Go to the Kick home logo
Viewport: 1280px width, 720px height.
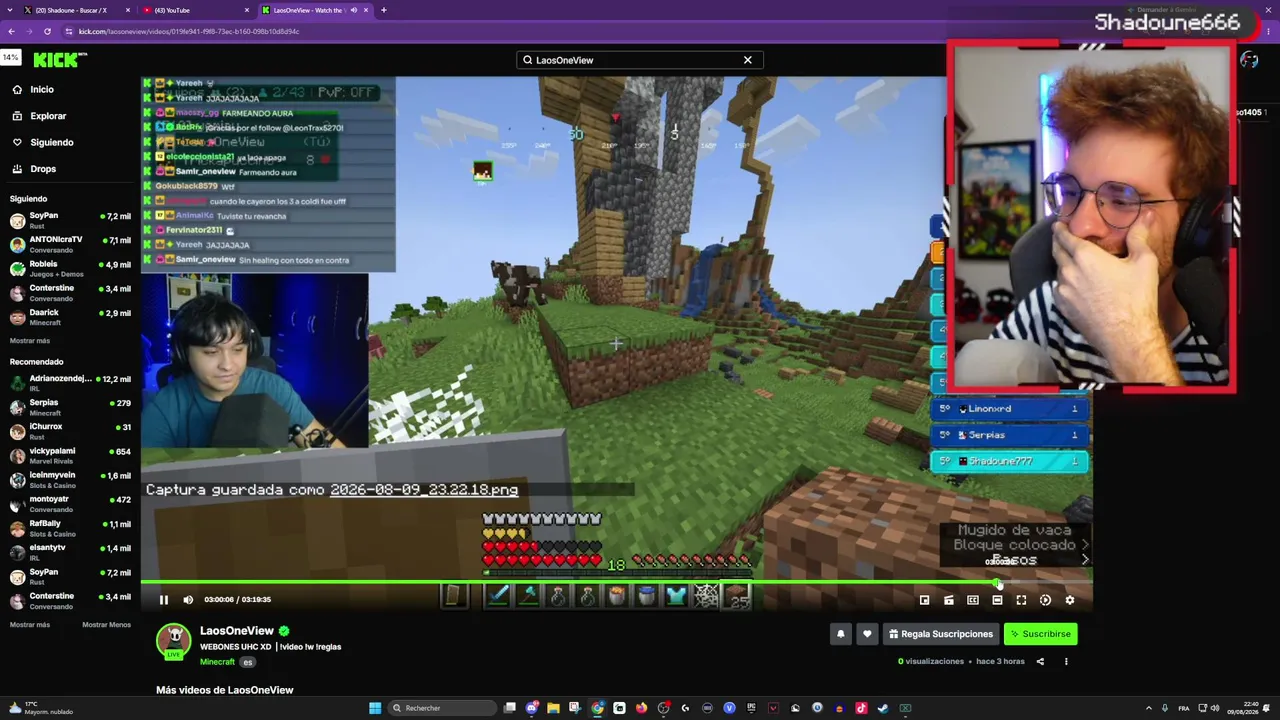click(x=60, y=60)
